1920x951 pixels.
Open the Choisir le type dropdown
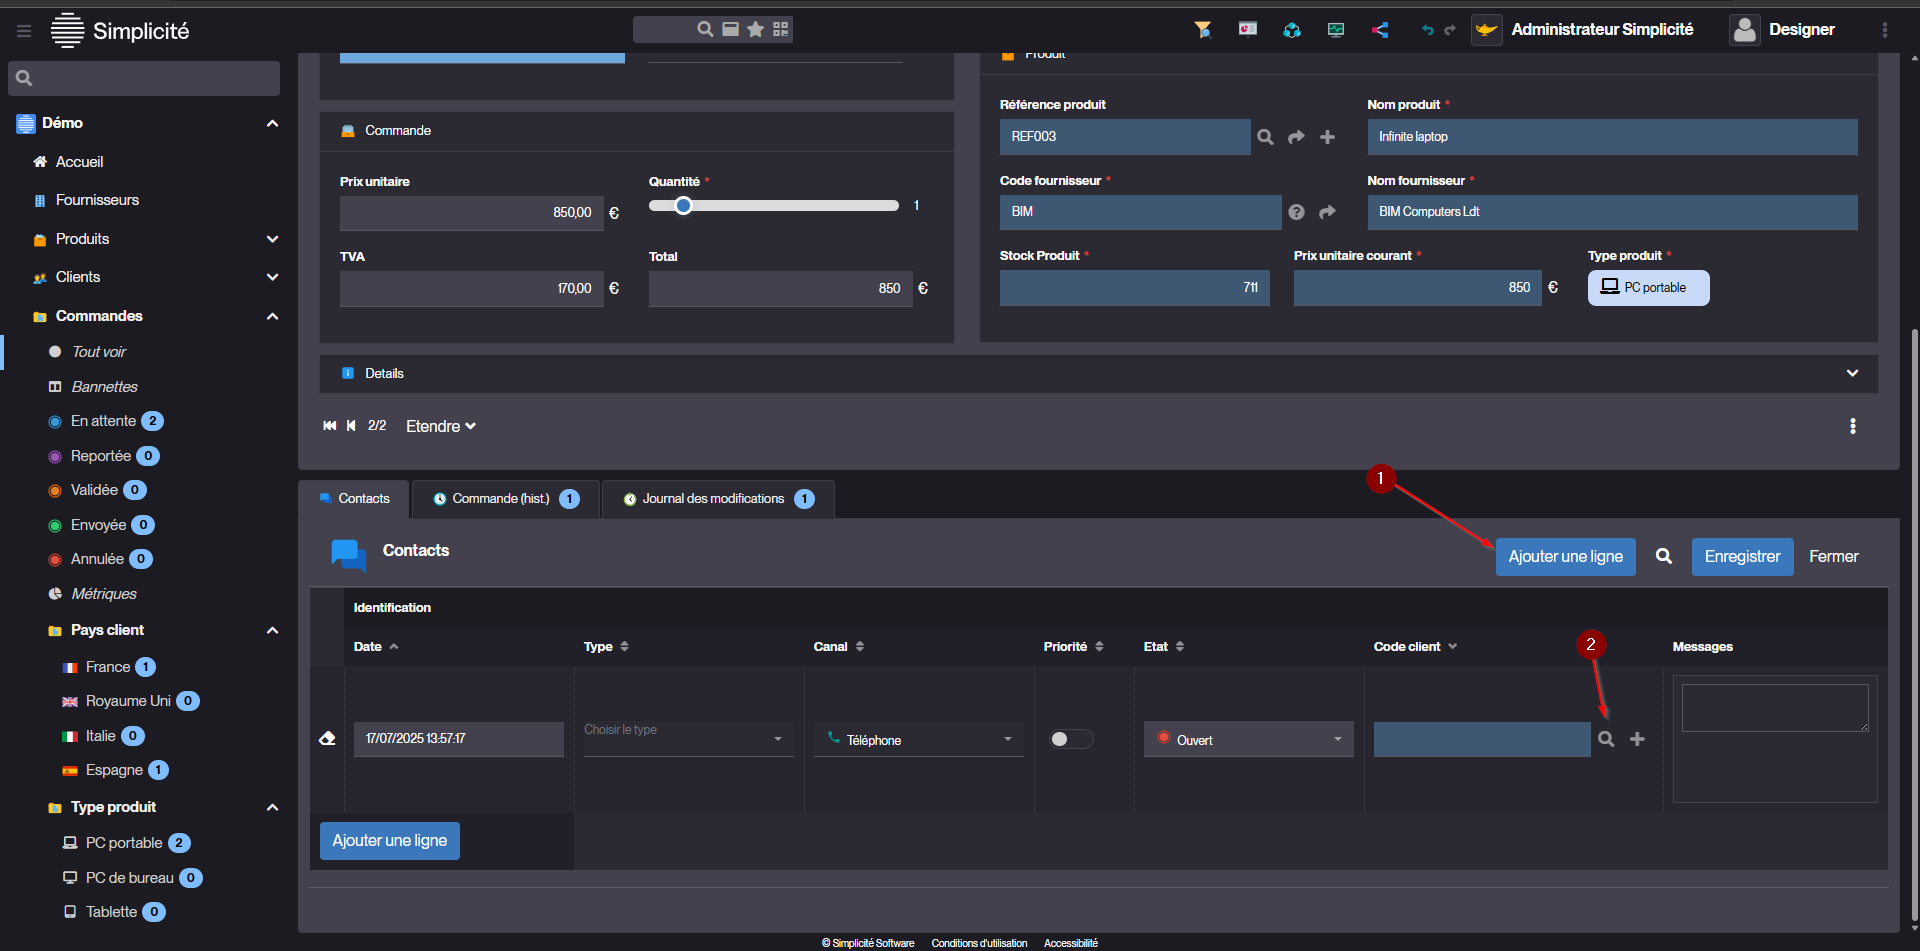(x=688, y=739)
